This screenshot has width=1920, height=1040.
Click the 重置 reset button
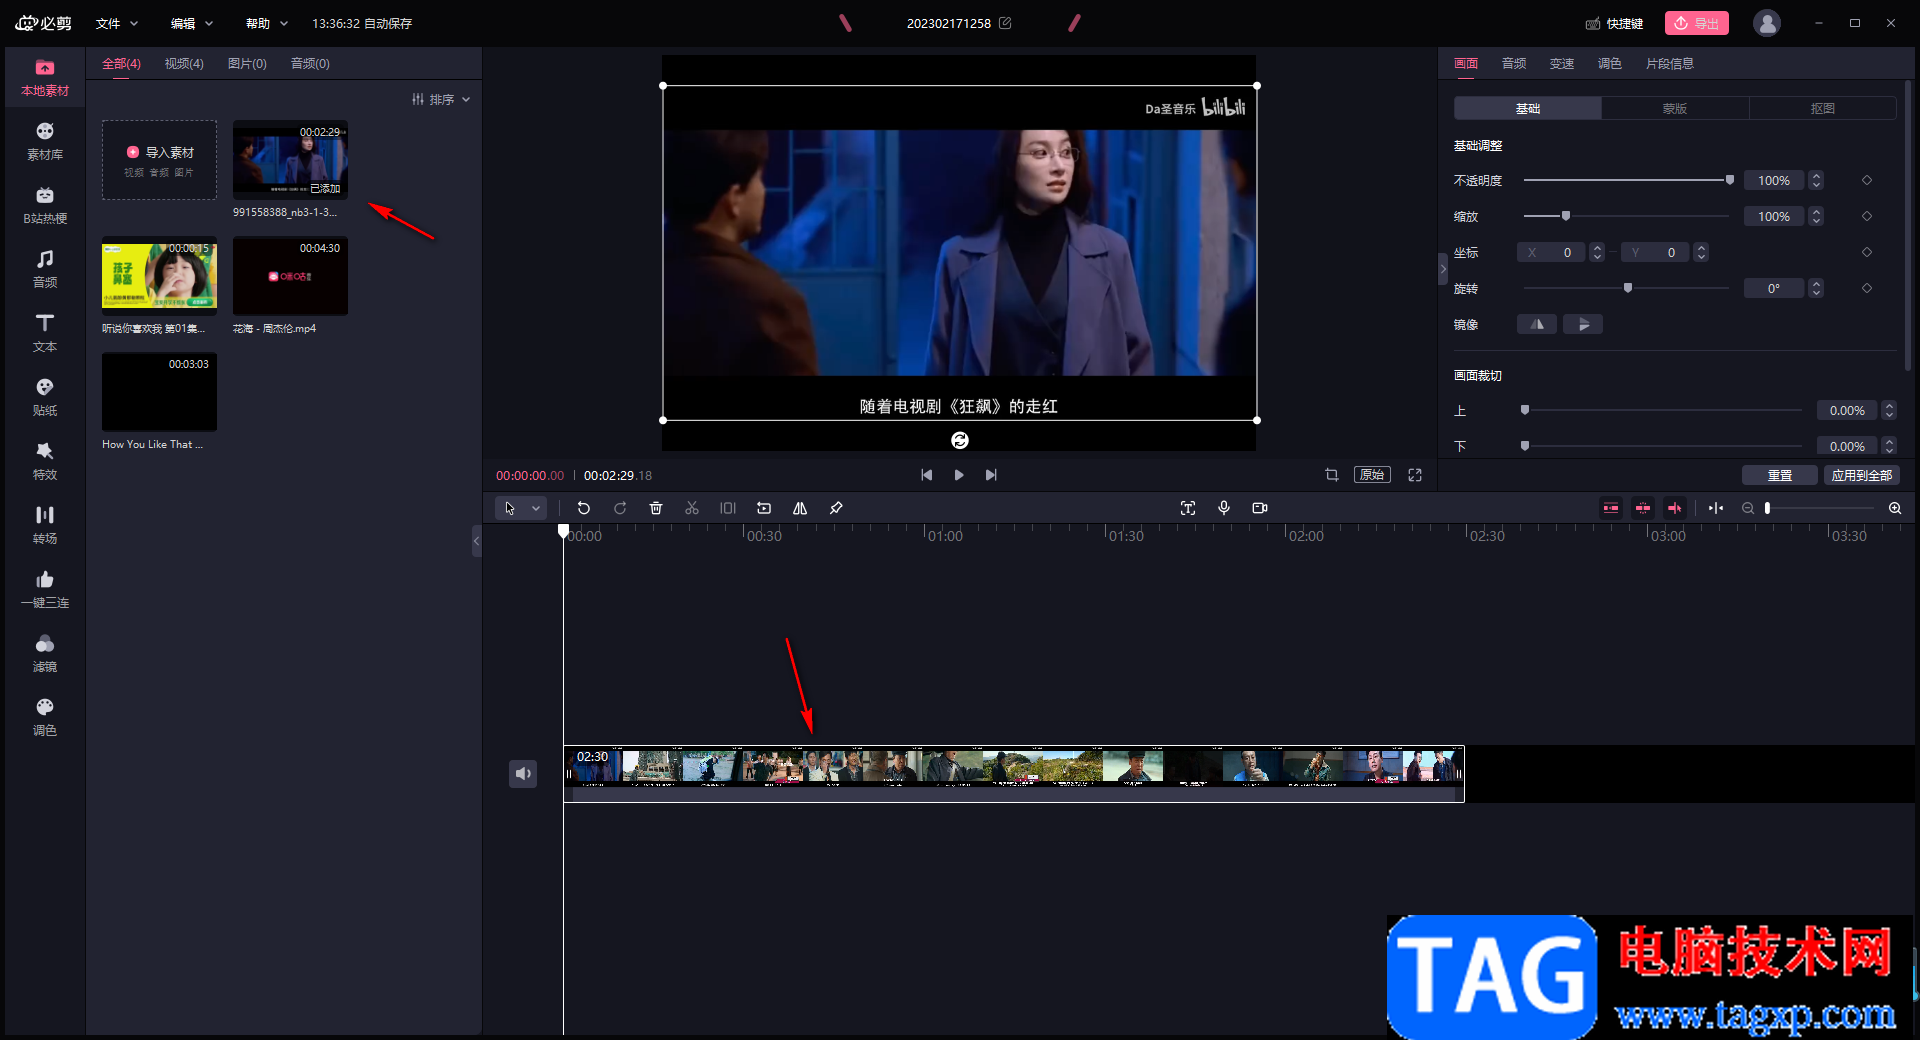click(x=1780, y=475)
